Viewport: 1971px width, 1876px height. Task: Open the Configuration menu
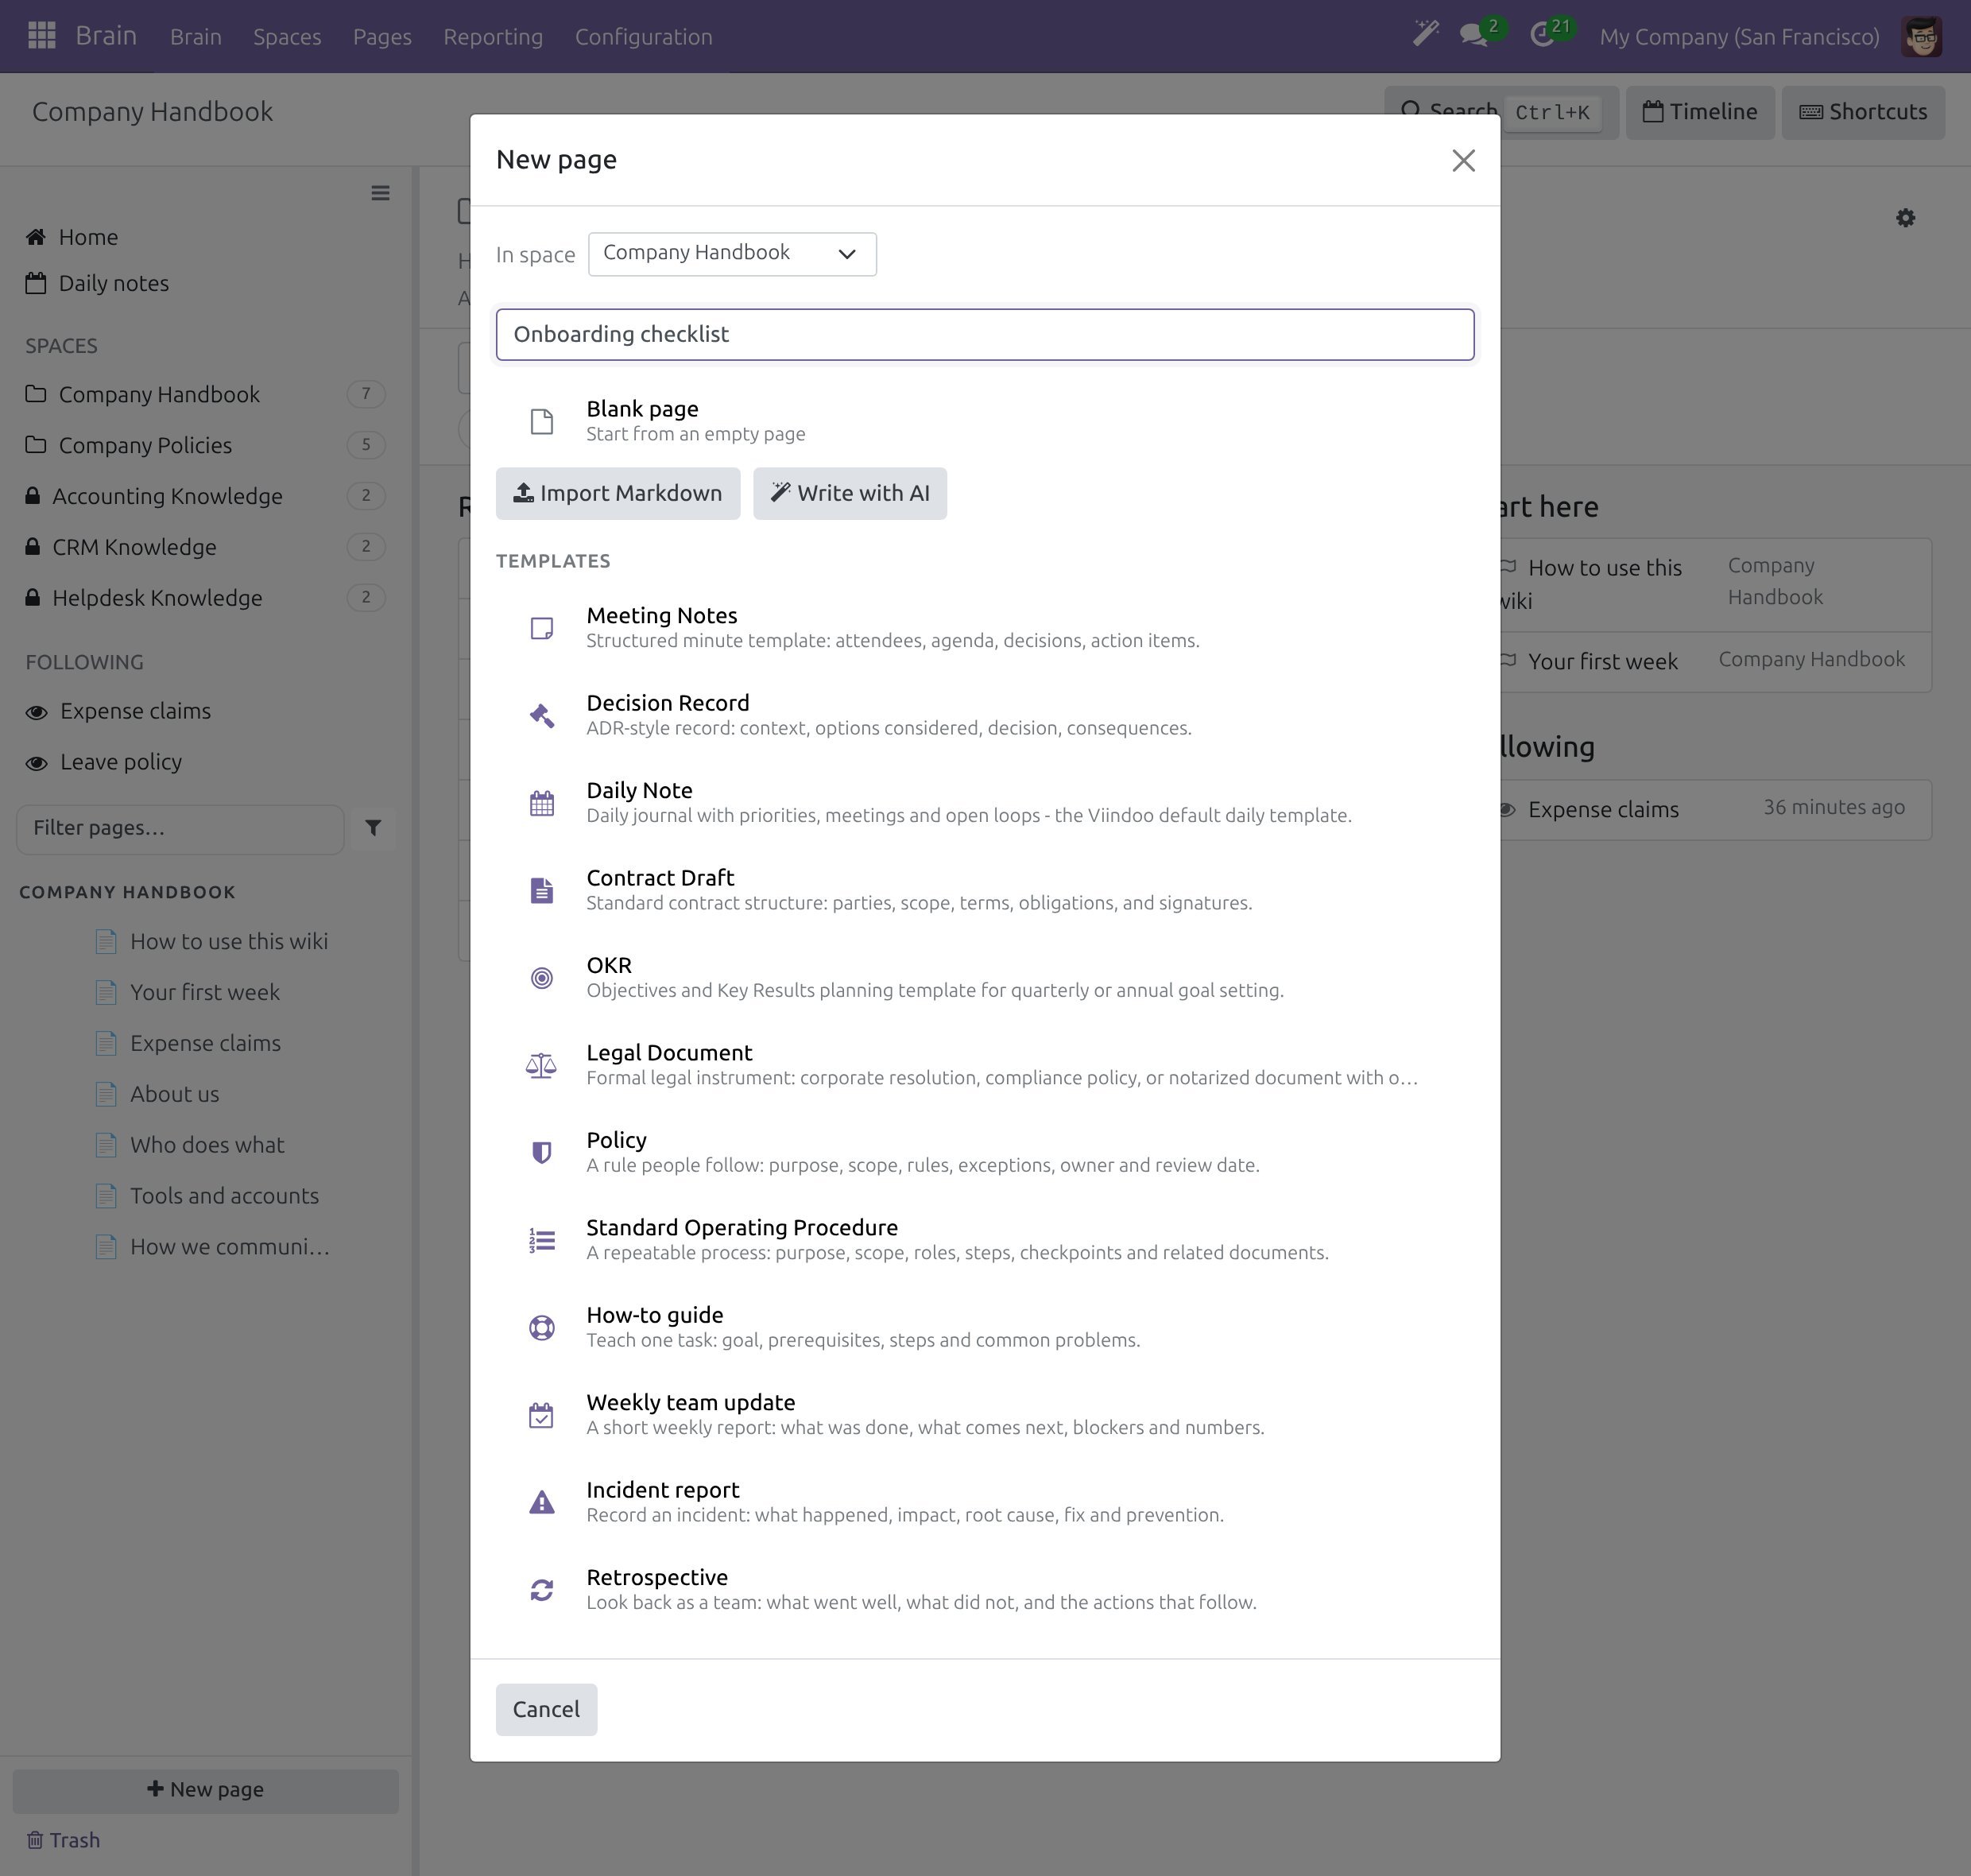(644, 37)
